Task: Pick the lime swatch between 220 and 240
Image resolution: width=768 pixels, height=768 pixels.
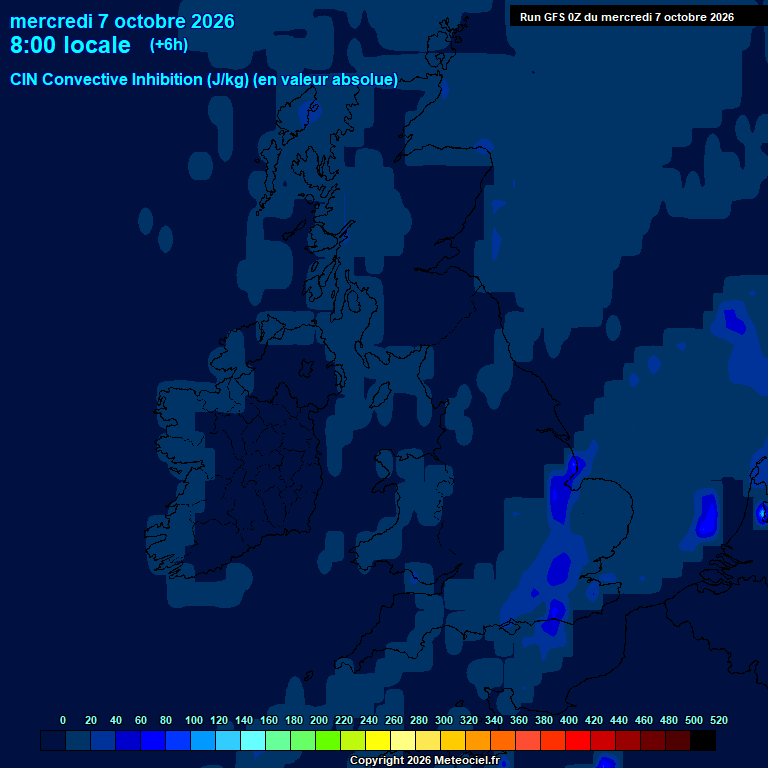Action: (x=353, y=740)
